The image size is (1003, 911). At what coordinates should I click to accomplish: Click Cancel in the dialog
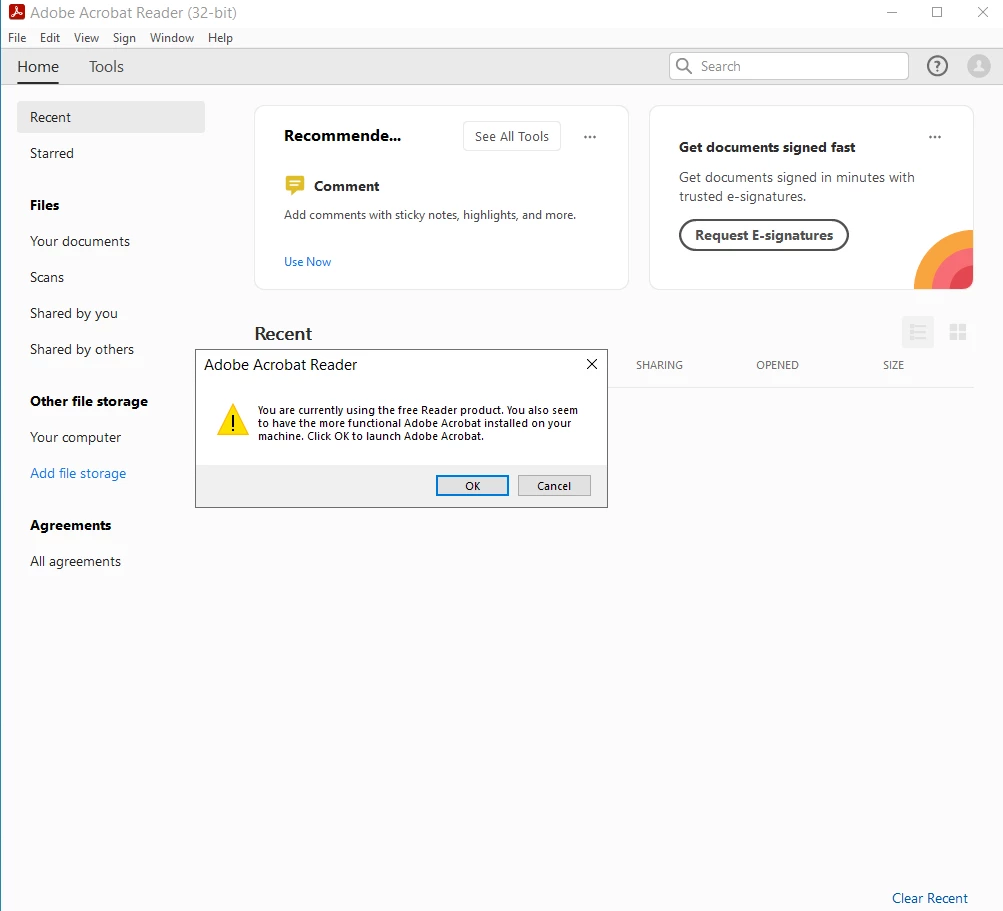554,486
